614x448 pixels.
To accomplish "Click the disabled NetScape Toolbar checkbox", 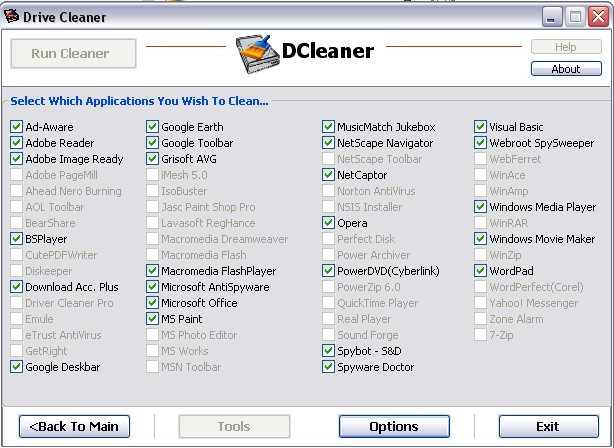I will 328,159.
